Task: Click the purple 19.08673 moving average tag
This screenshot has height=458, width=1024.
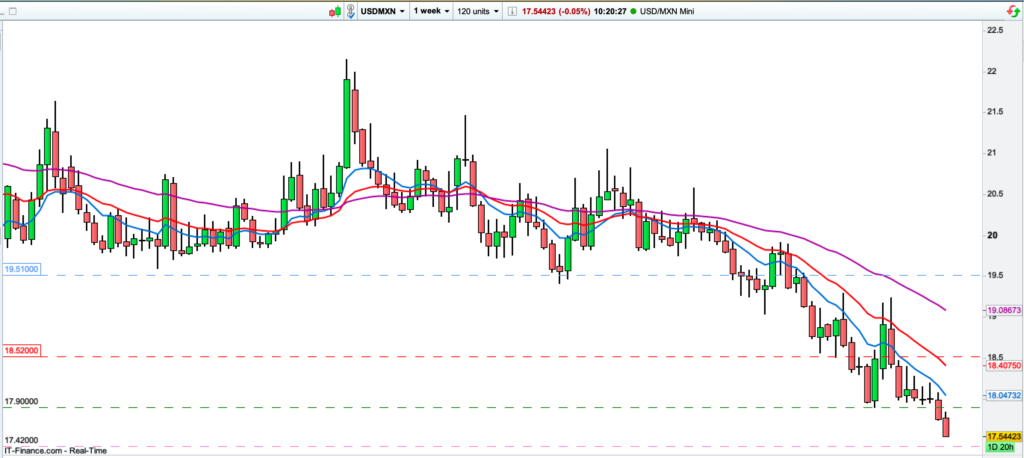Action: pos(1003,312)
